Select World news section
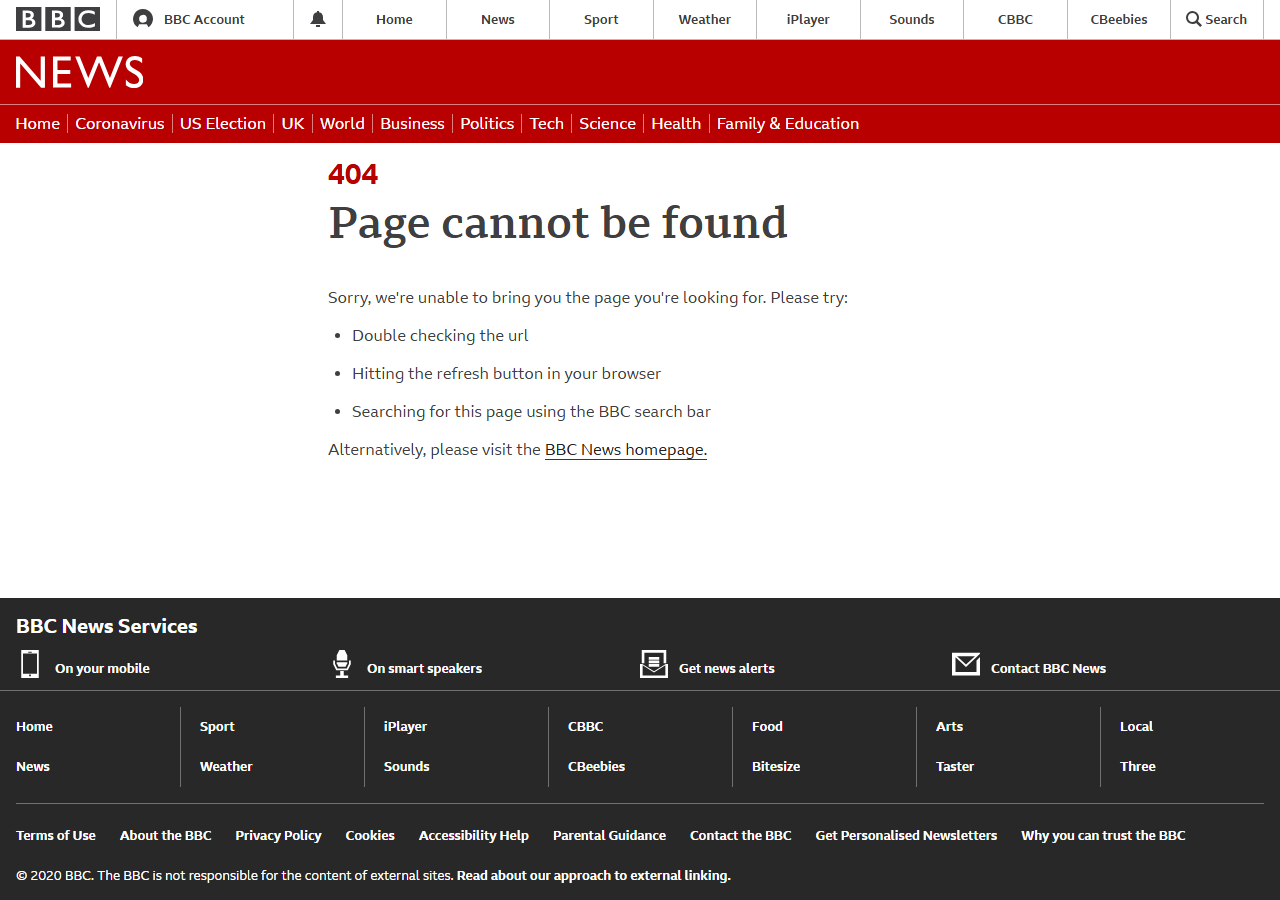1280x900 pixels. (342, 123)
